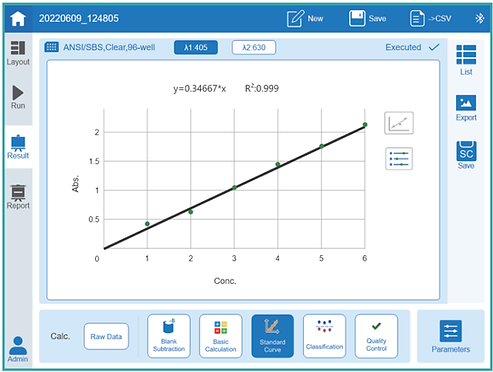Choose Blank Subtraction
The image size is (493, 372).
coord(169,336)
